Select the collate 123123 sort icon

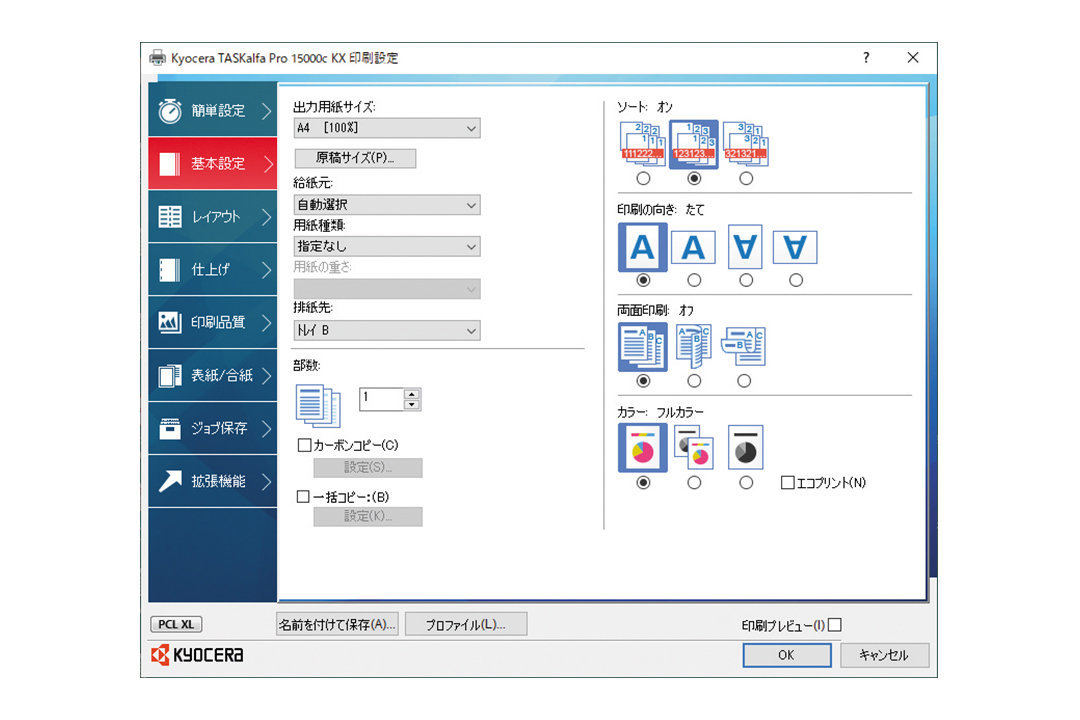click(x=694, y=145)
